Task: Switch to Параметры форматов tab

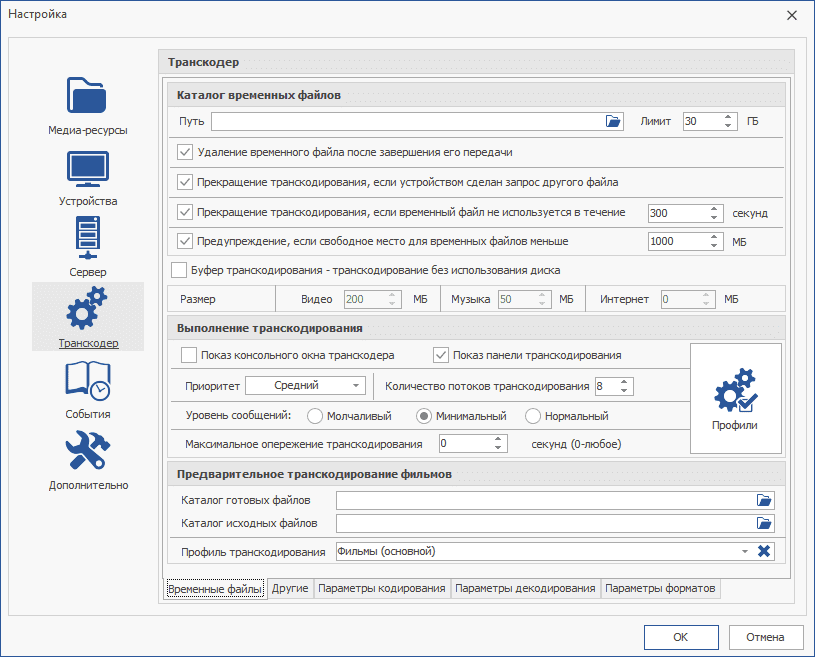Action: coord(660,588)
